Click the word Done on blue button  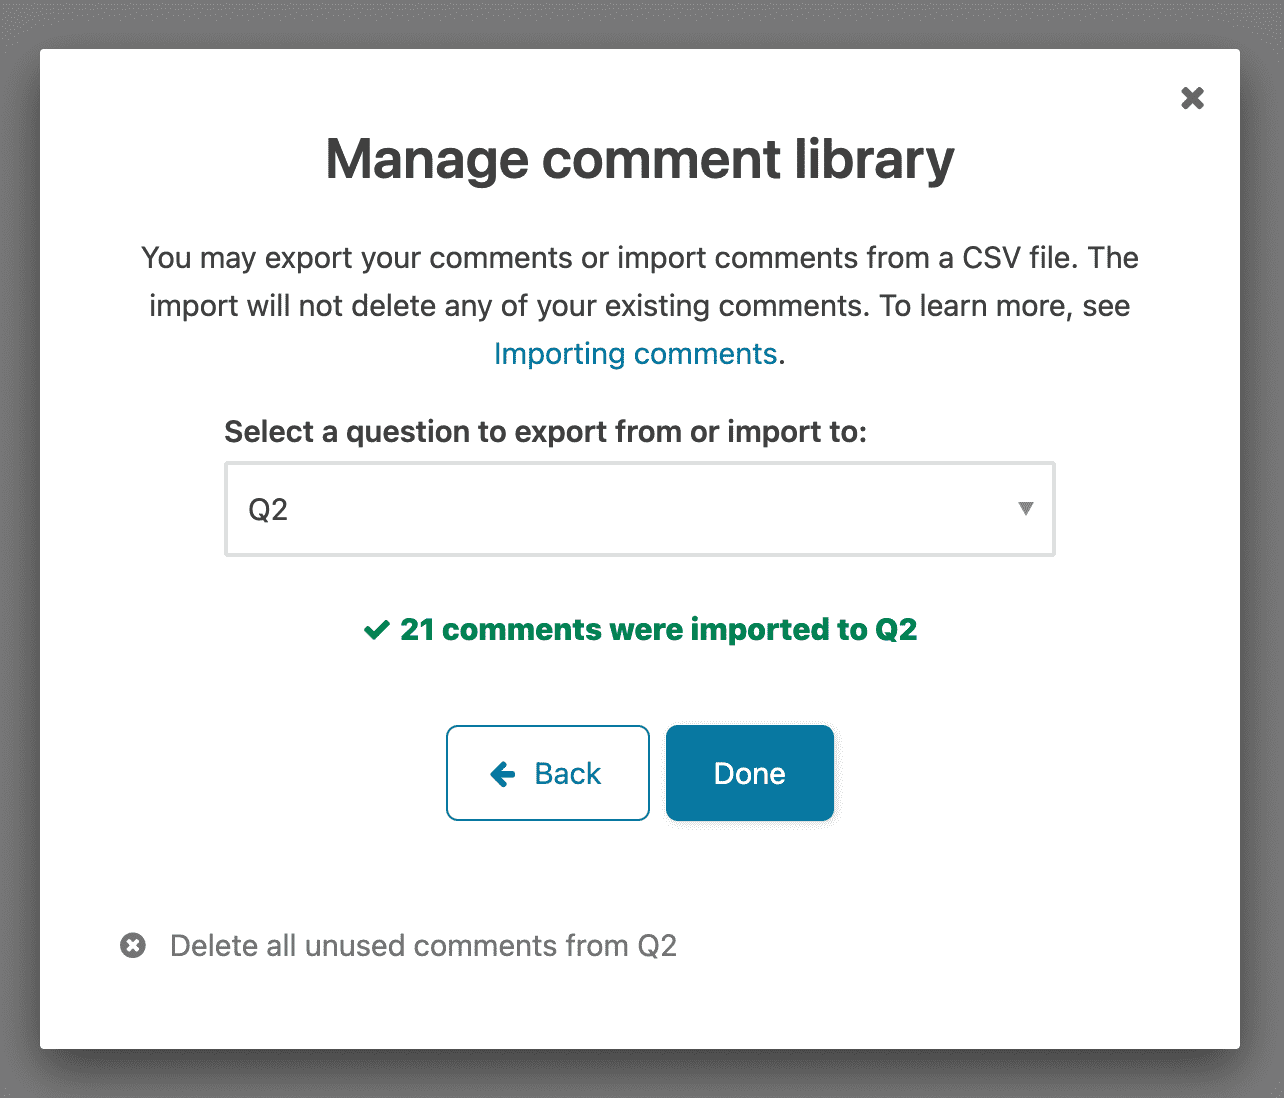[750, 774]
